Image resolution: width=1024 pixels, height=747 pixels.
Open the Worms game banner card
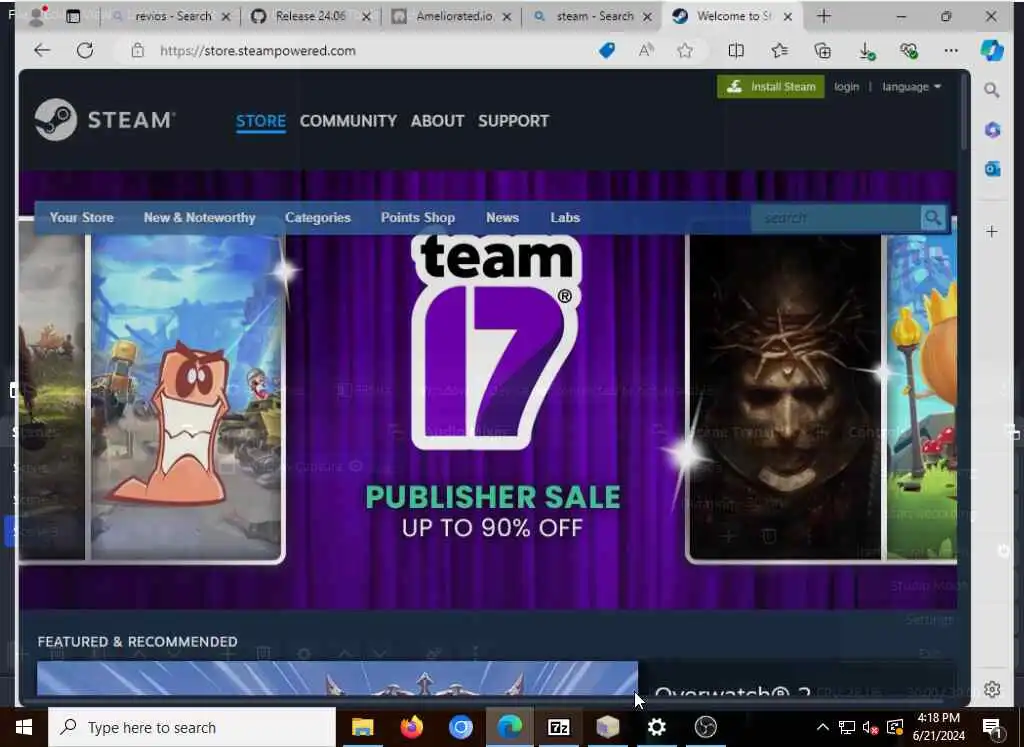click(x=186, y=397)
